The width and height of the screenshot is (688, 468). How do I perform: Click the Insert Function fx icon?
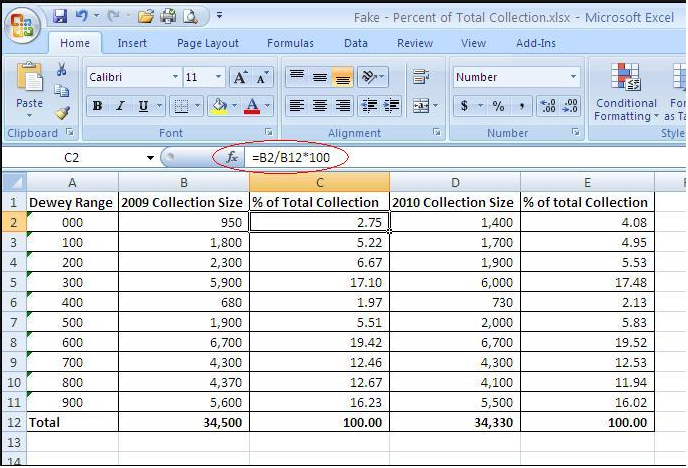(x=232, y=157)
